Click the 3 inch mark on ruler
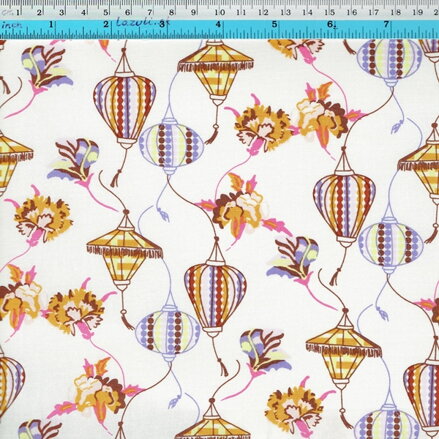439x439 pixels. (x=162, y=24)
